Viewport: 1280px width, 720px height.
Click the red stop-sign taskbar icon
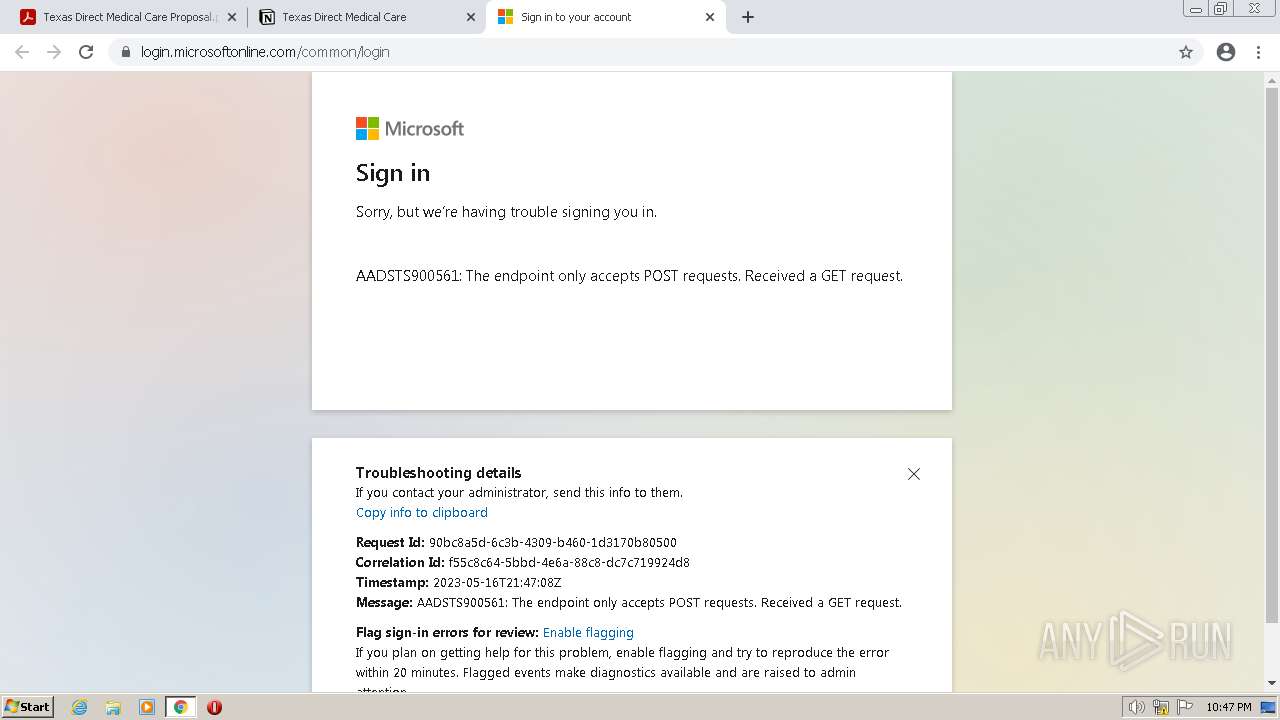(214, 707)
